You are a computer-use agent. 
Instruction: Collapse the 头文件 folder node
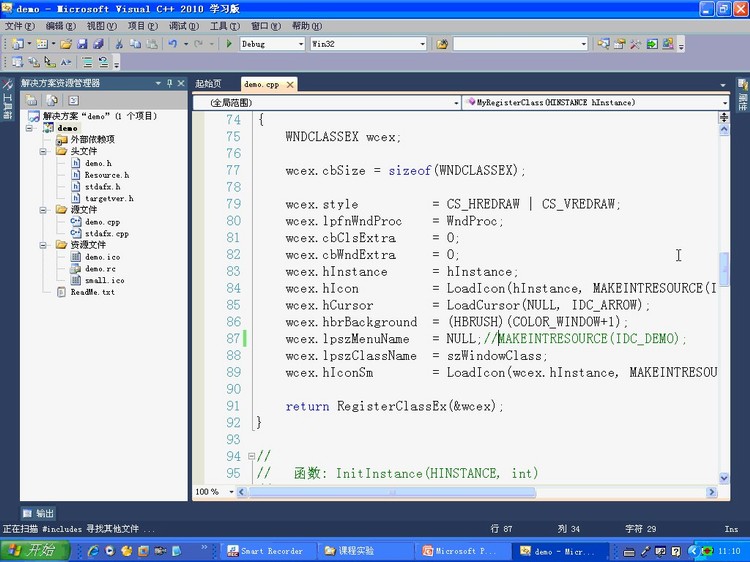pyautogui.click(x=45, y=152)
